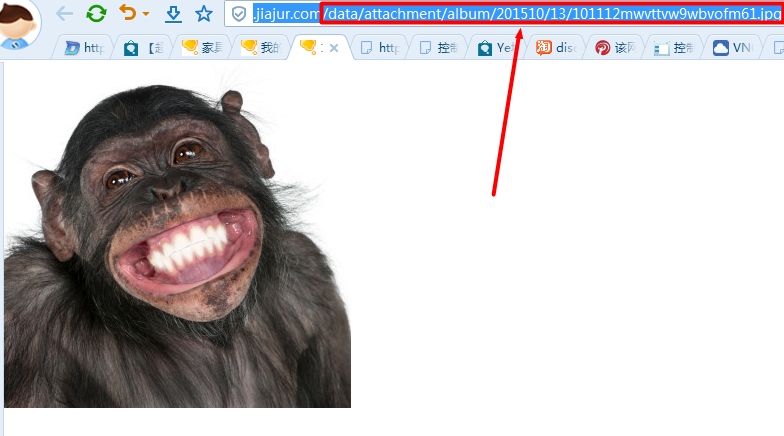Switch to the '【超' tab
Image resolution: width=784 pixels, height=436 pixels.
tap(144, 48)
